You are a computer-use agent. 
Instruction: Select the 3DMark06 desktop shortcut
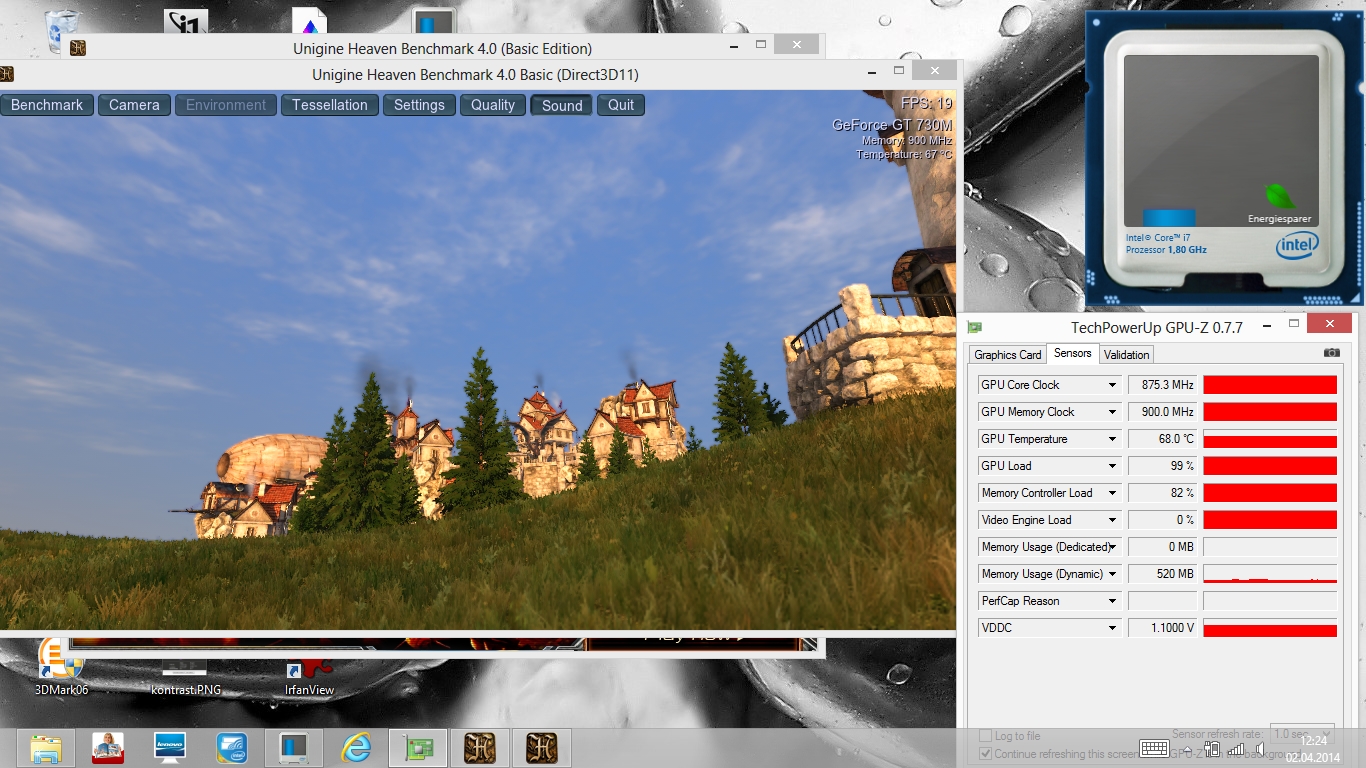pyautogui.click(x=61, y=666)
